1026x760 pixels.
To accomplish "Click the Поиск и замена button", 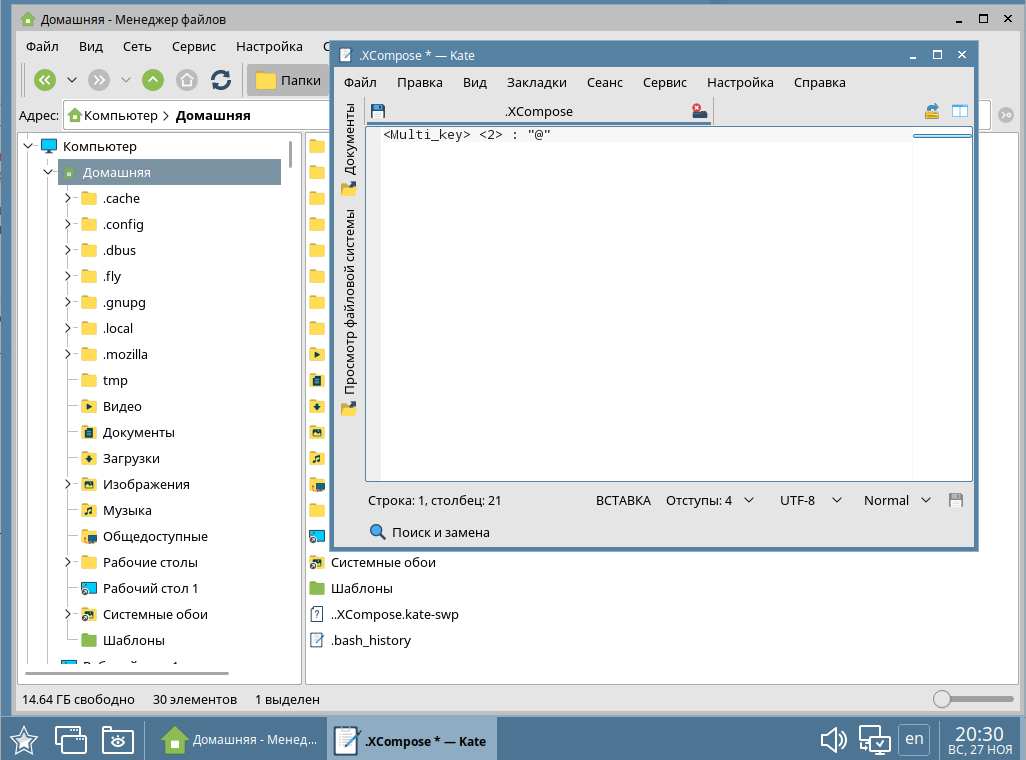I will pyautogui.click(x=430, y=532).
